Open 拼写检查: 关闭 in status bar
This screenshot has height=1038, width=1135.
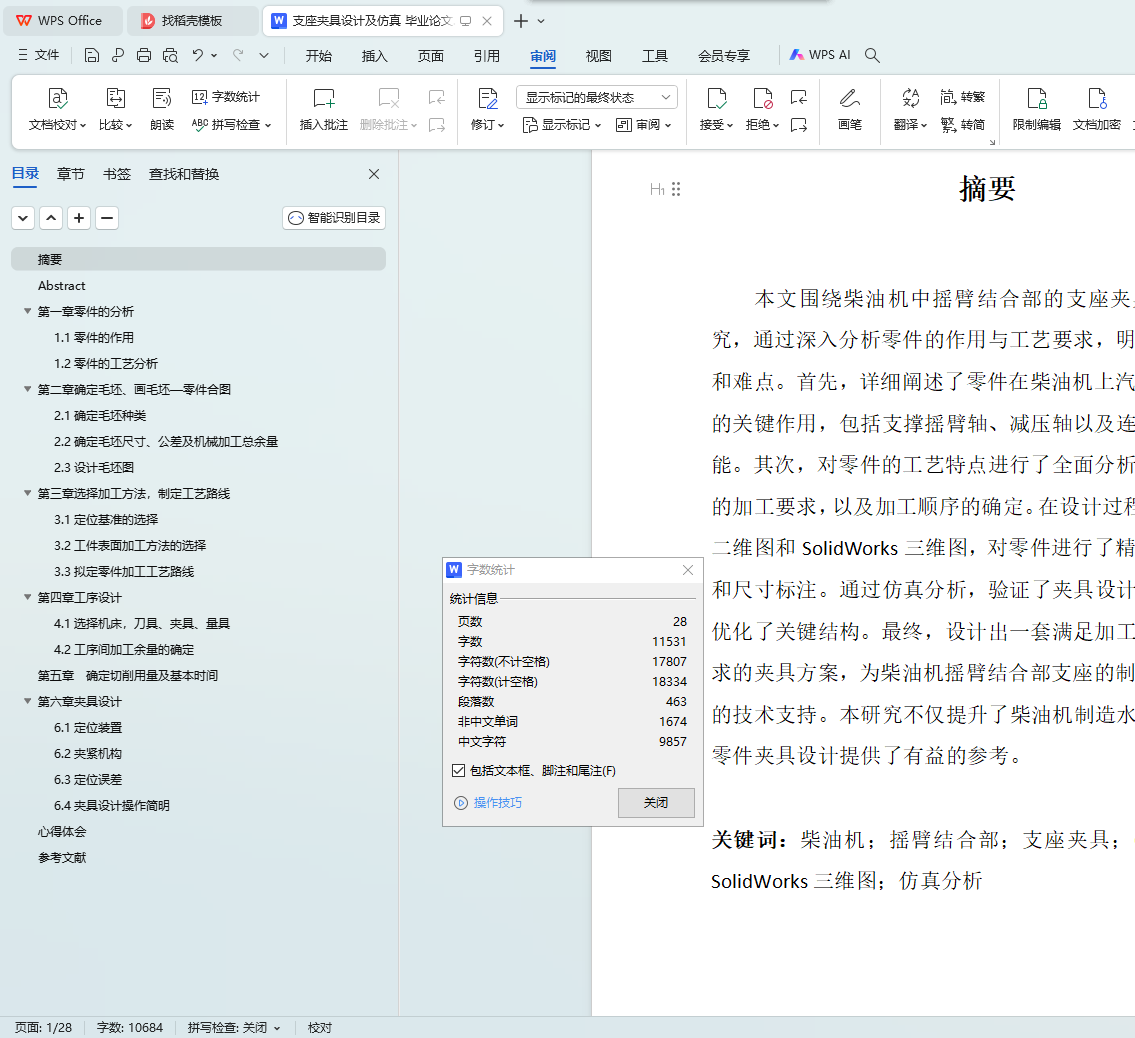234,1028
